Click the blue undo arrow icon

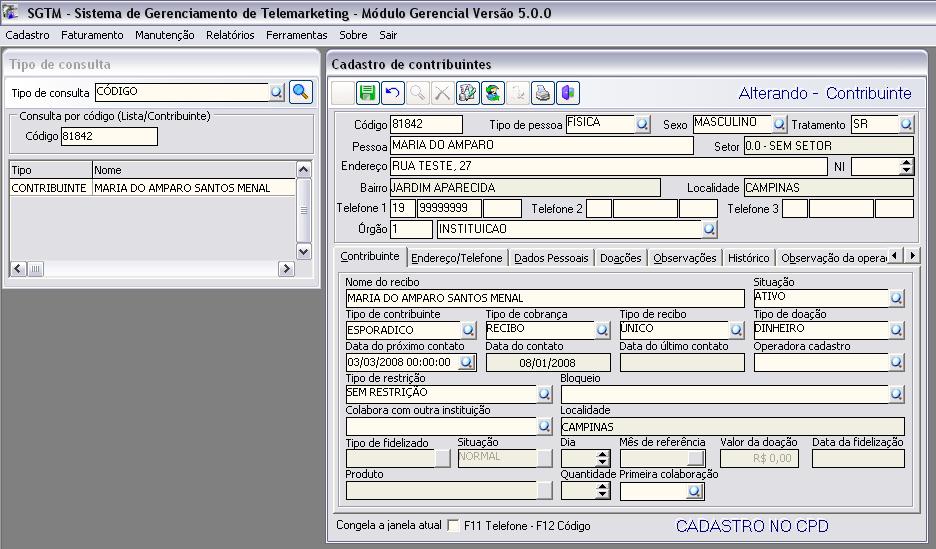click(392, 93)
